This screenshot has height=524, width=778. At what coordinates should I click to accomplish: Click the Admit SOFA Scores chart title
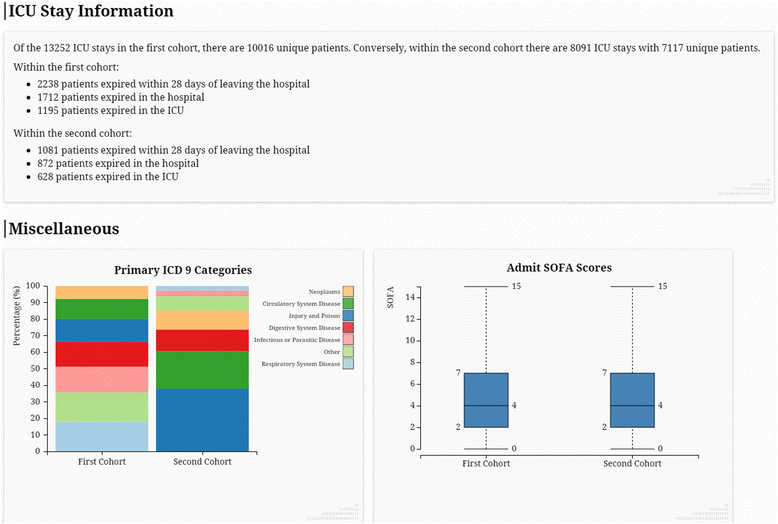(559, 268)
